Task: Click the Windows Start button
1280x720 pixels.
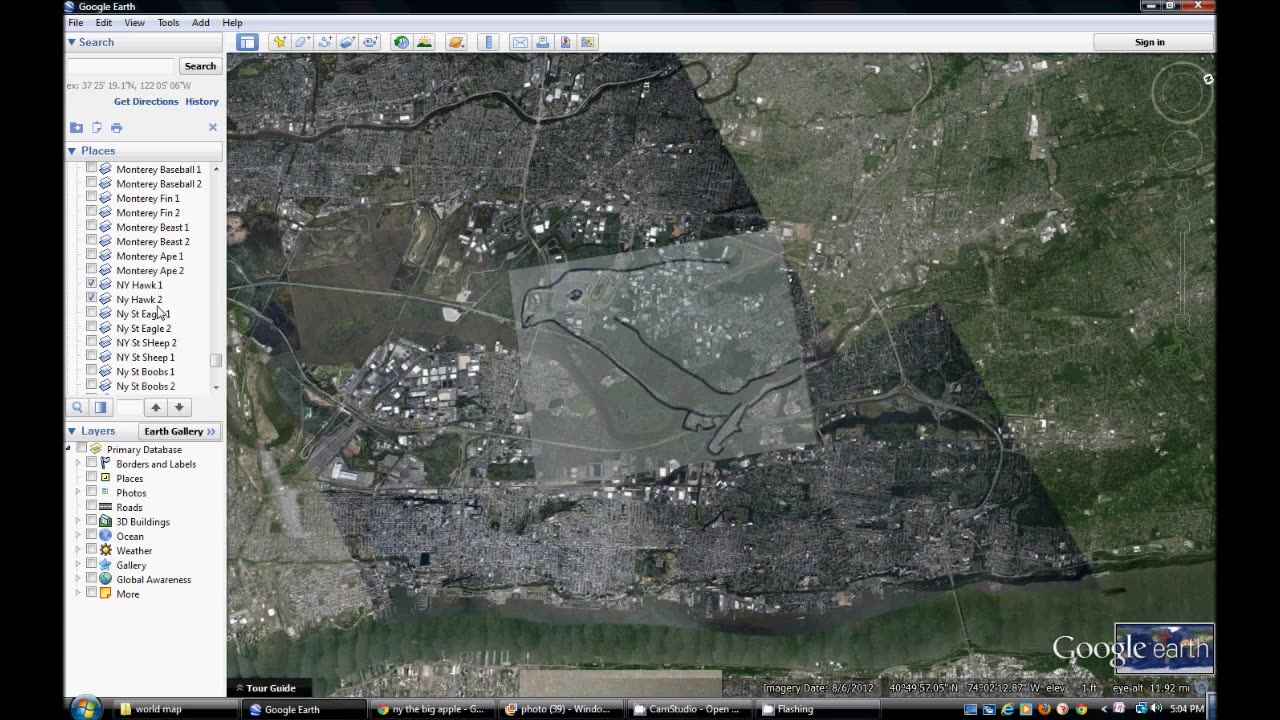Action: [85, 708]
